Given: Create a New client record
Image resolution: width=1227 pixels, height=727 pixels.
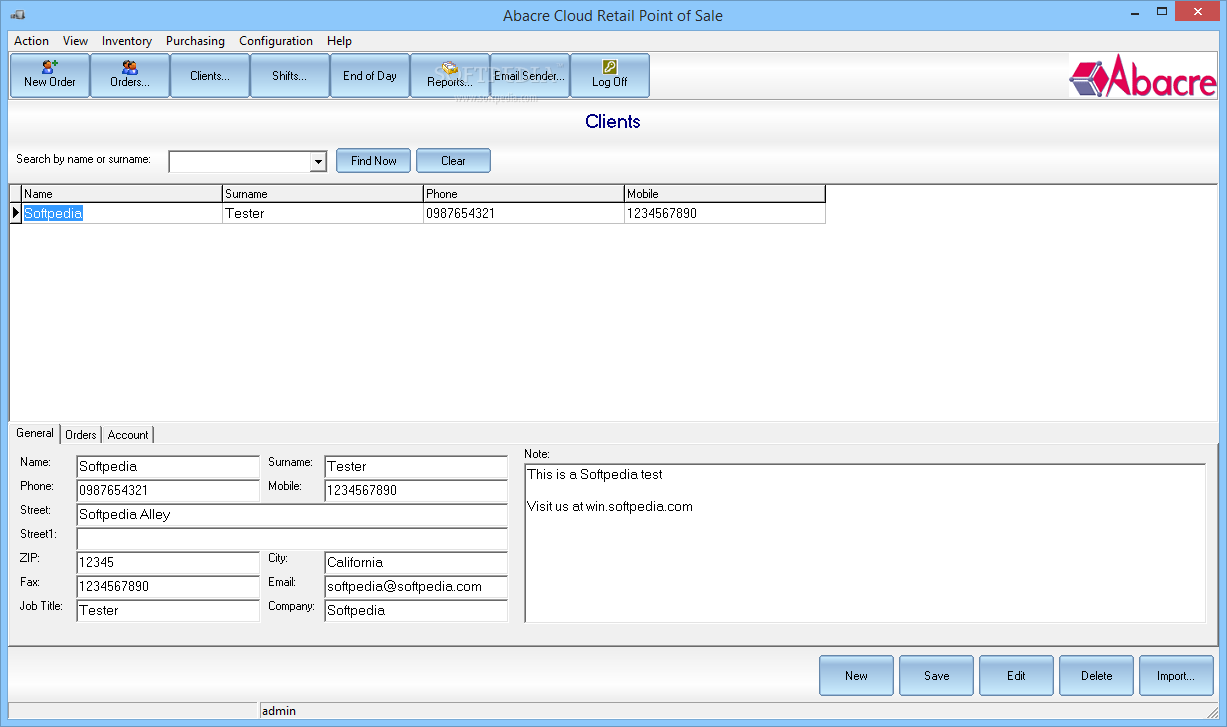Looking at the screenshot, I should pyautogui.click(x=856, y=676).
